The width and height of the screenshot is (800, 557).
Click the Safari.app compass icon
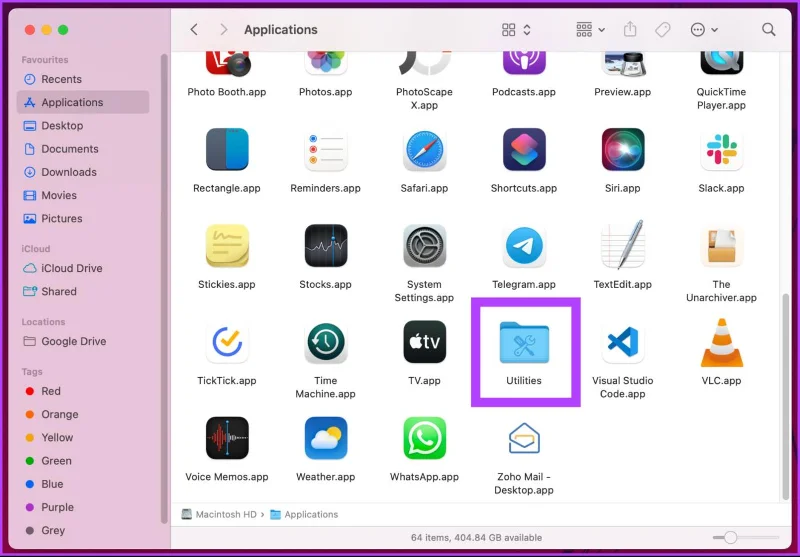point(424,149)
